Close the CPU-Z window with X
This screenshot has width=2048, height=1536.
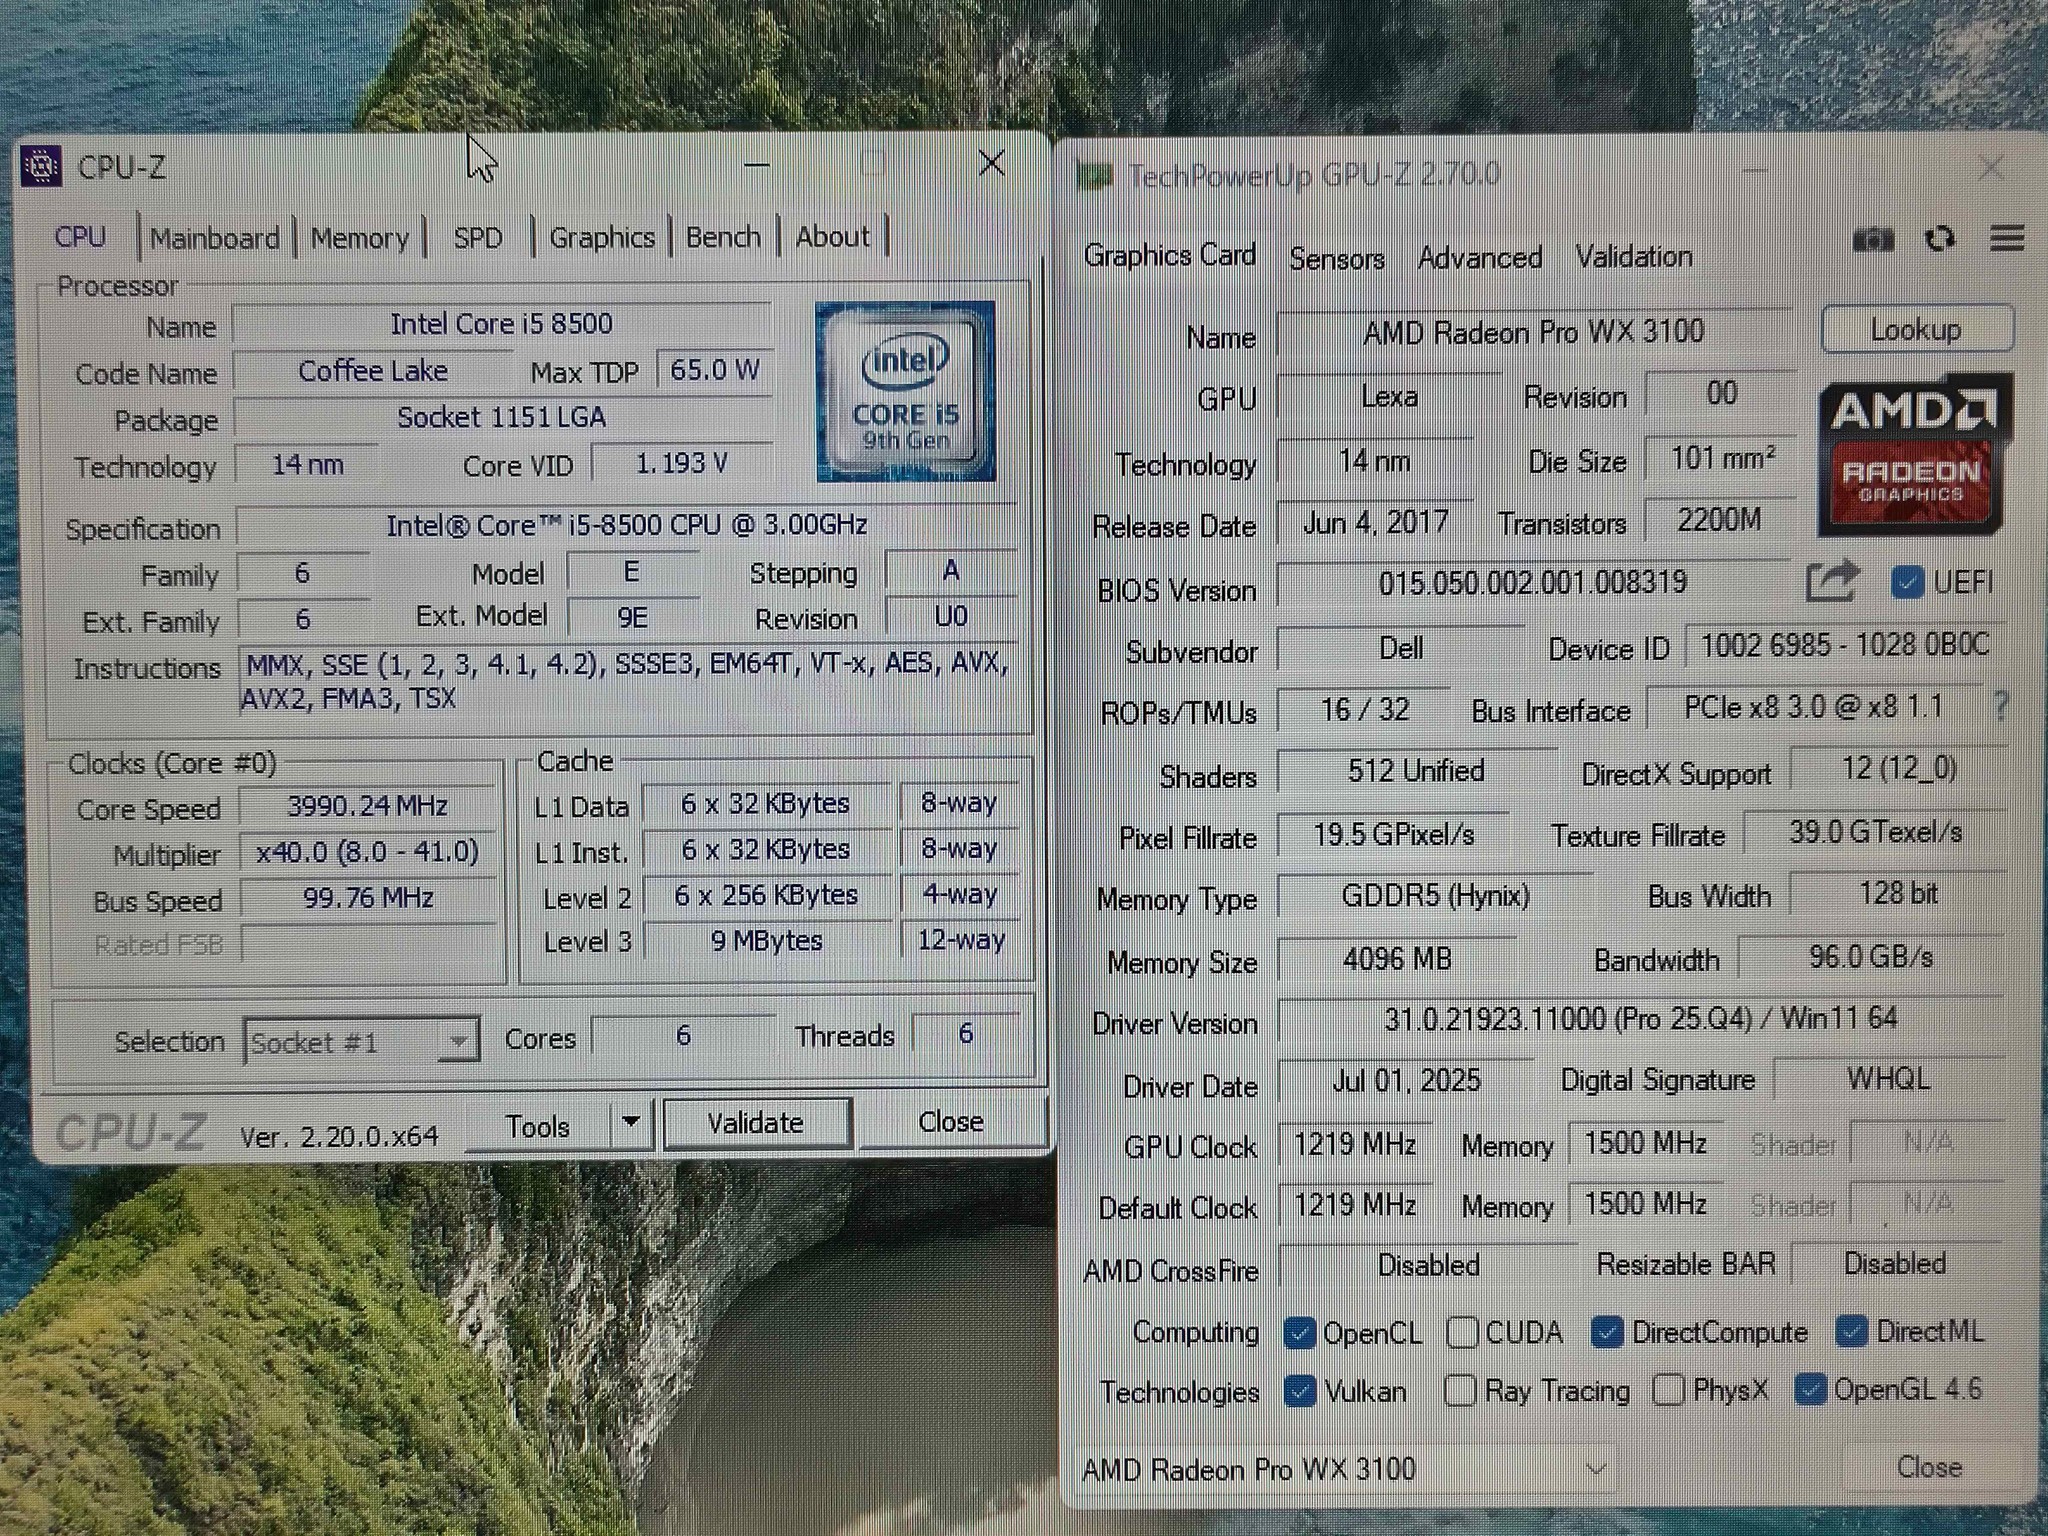coord(991,163)
